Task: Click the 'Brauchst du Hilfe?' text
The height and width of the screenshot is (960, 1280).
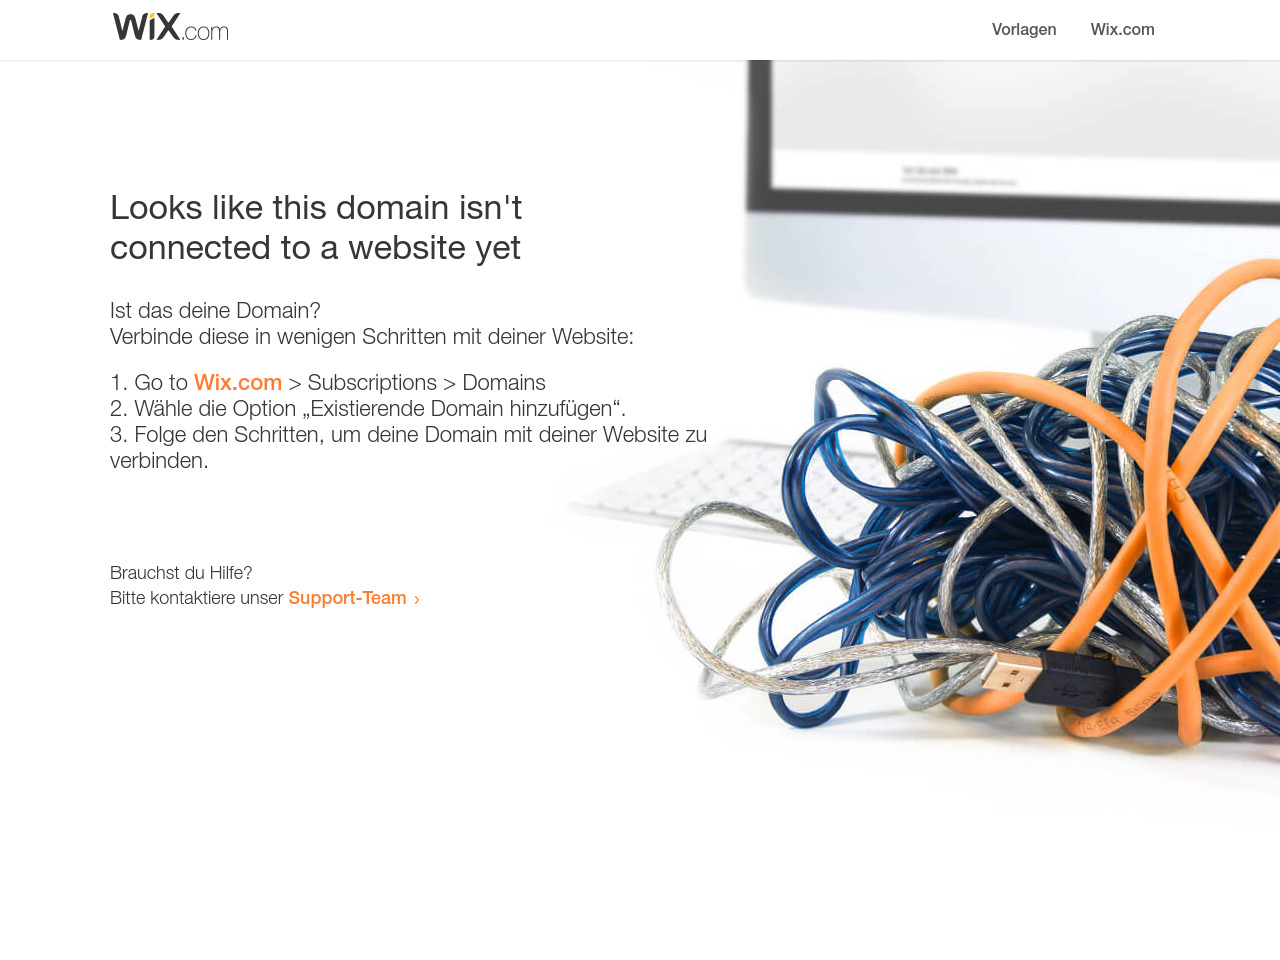Action: [x=181, y=573]
